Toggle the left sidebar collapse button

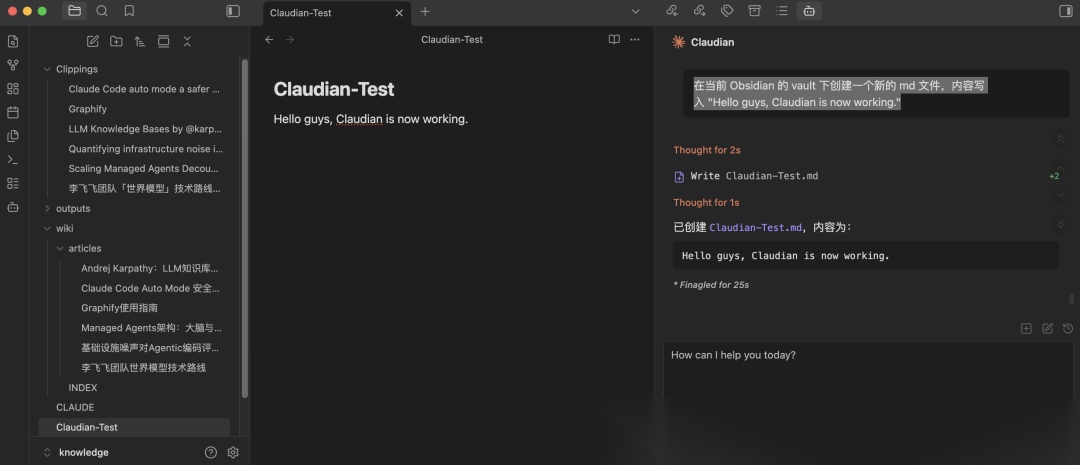[233, 11]
